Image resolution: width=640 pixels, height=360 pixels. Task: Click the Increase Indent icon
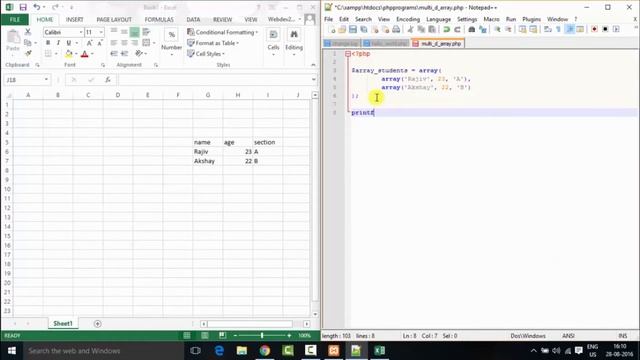(x=124, y=53)
